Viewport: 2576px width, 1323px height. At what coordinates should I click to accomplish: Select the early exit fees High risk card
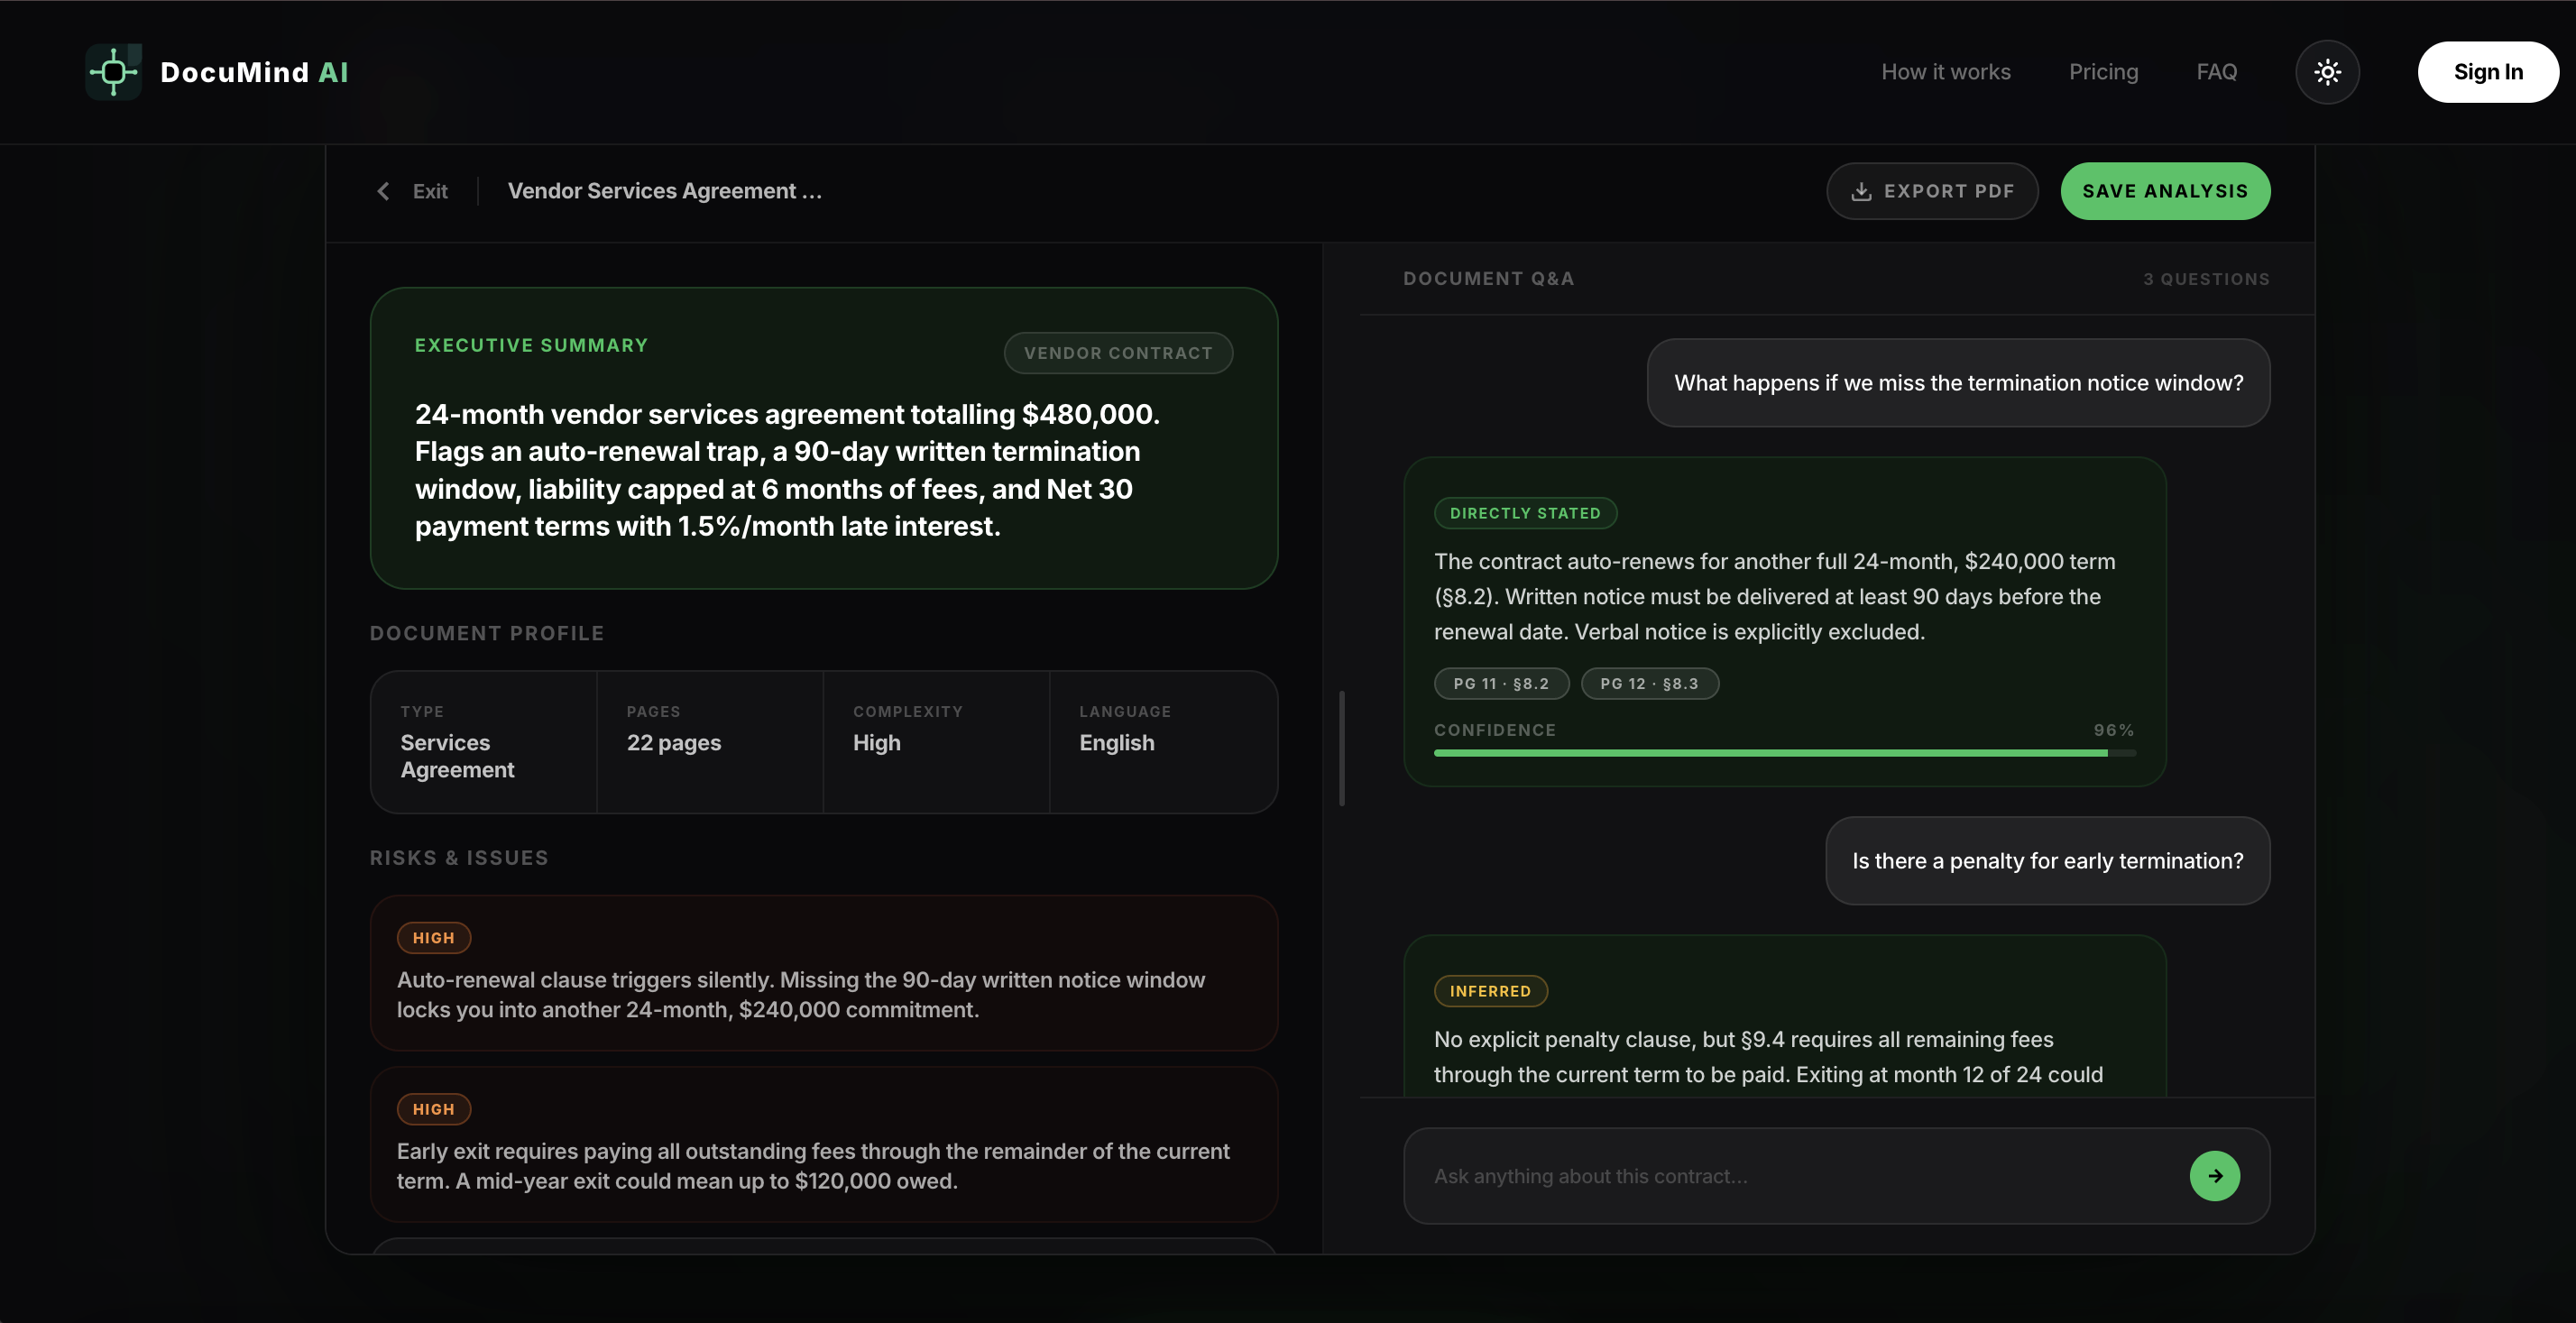[x=824, y=1144]
